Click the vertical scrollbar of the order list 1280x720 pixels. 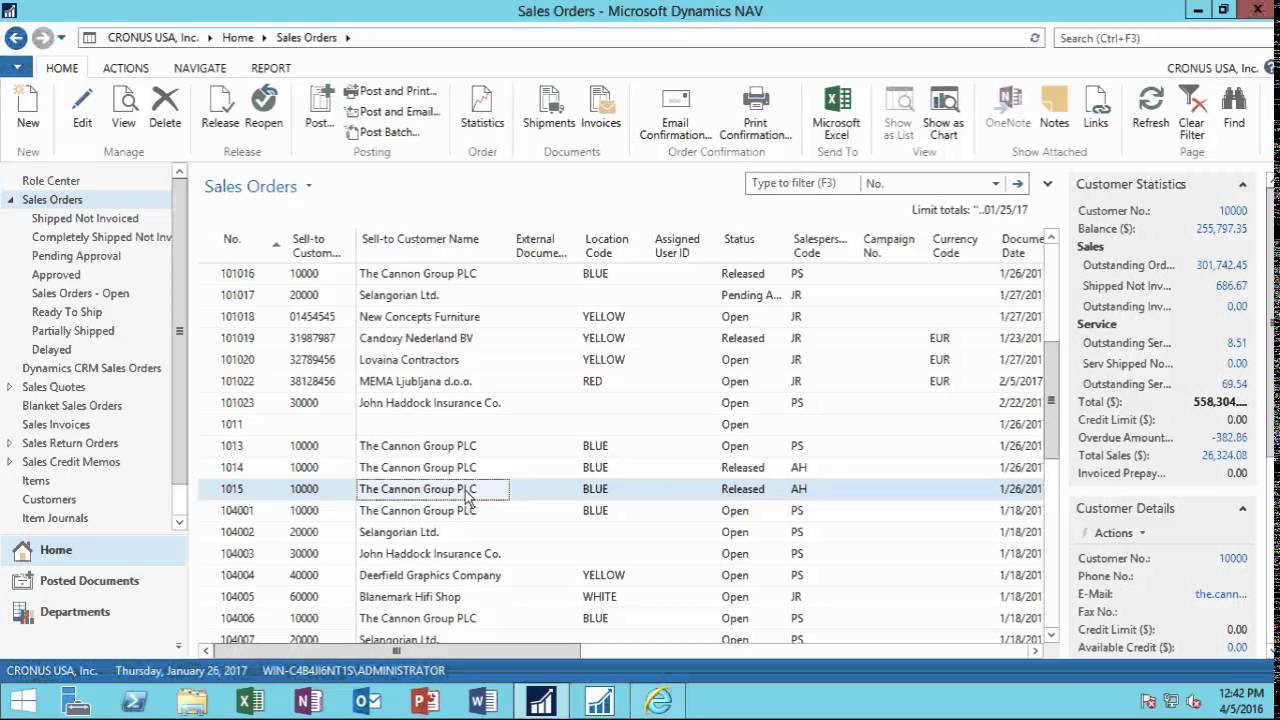1050,400
